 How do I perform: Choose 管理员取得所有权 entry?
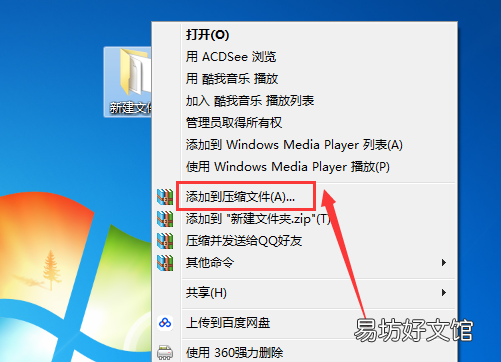point(304,123)
